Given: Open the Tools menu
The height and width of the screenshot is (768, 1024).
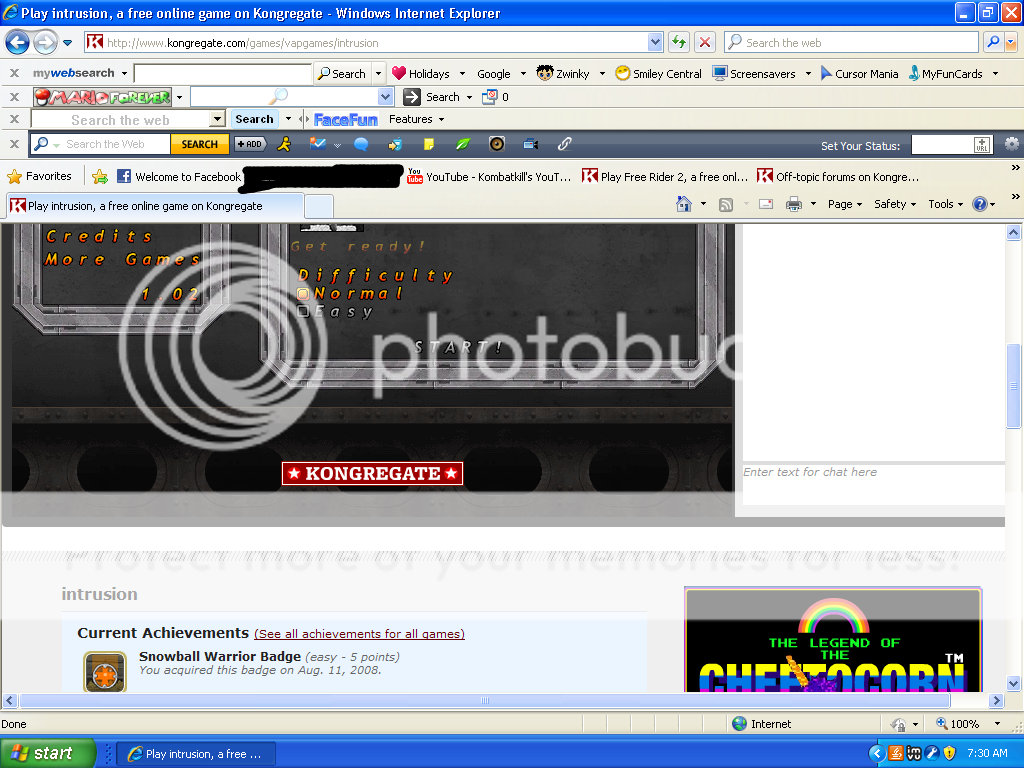Looking at the screenshot, I should coord(946,204).
